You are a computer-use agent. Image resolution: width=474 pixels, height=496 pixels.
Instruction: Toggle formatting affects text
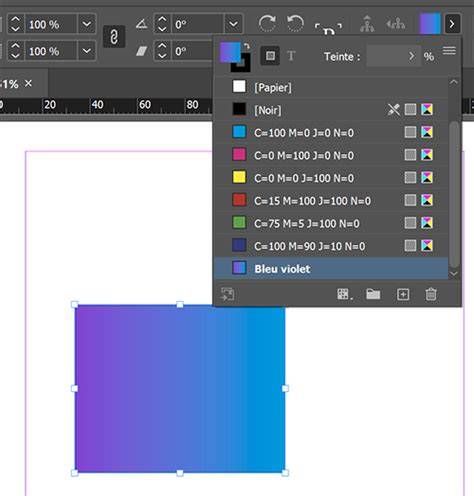pyautogui.click(x=291, y=56)
